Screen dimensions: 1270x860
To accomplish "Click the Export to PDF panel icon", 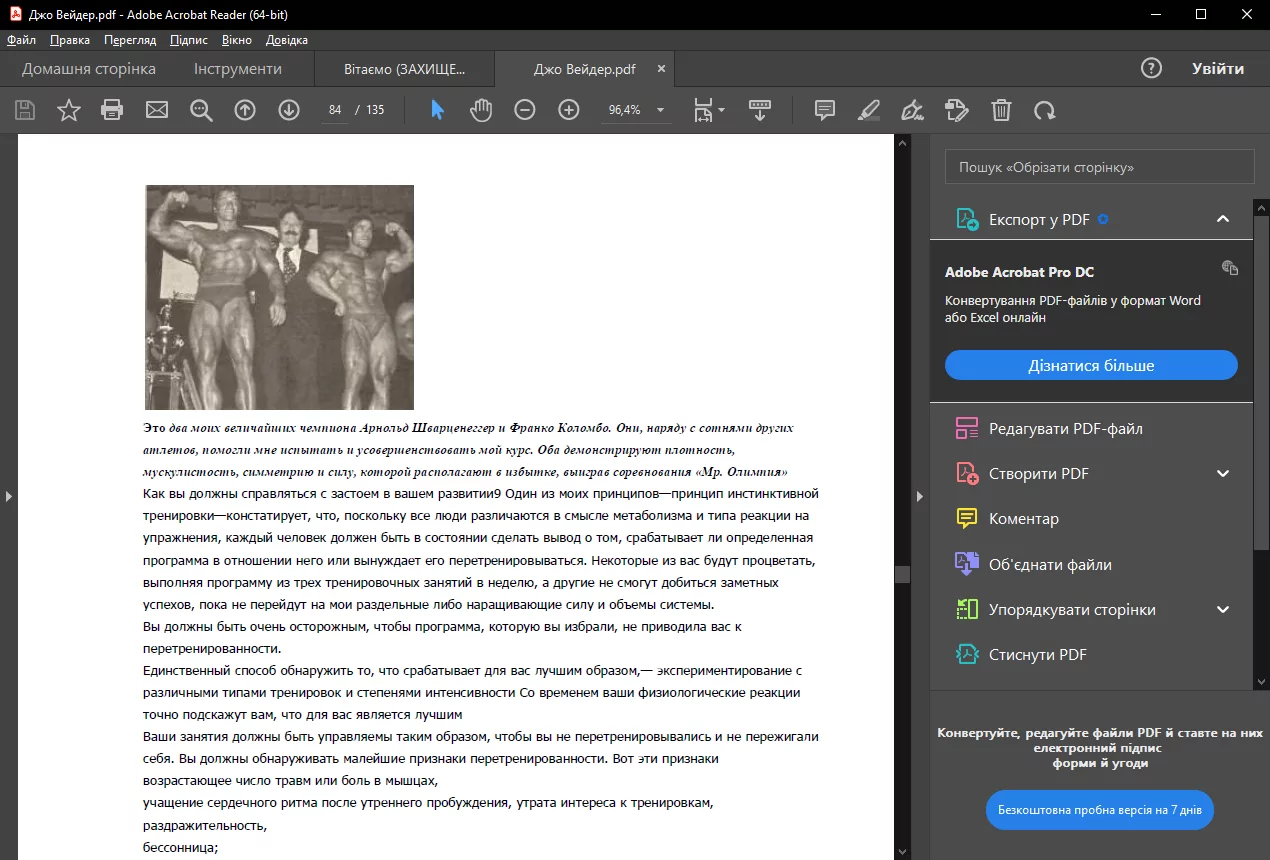I will [x=967, y=219].
